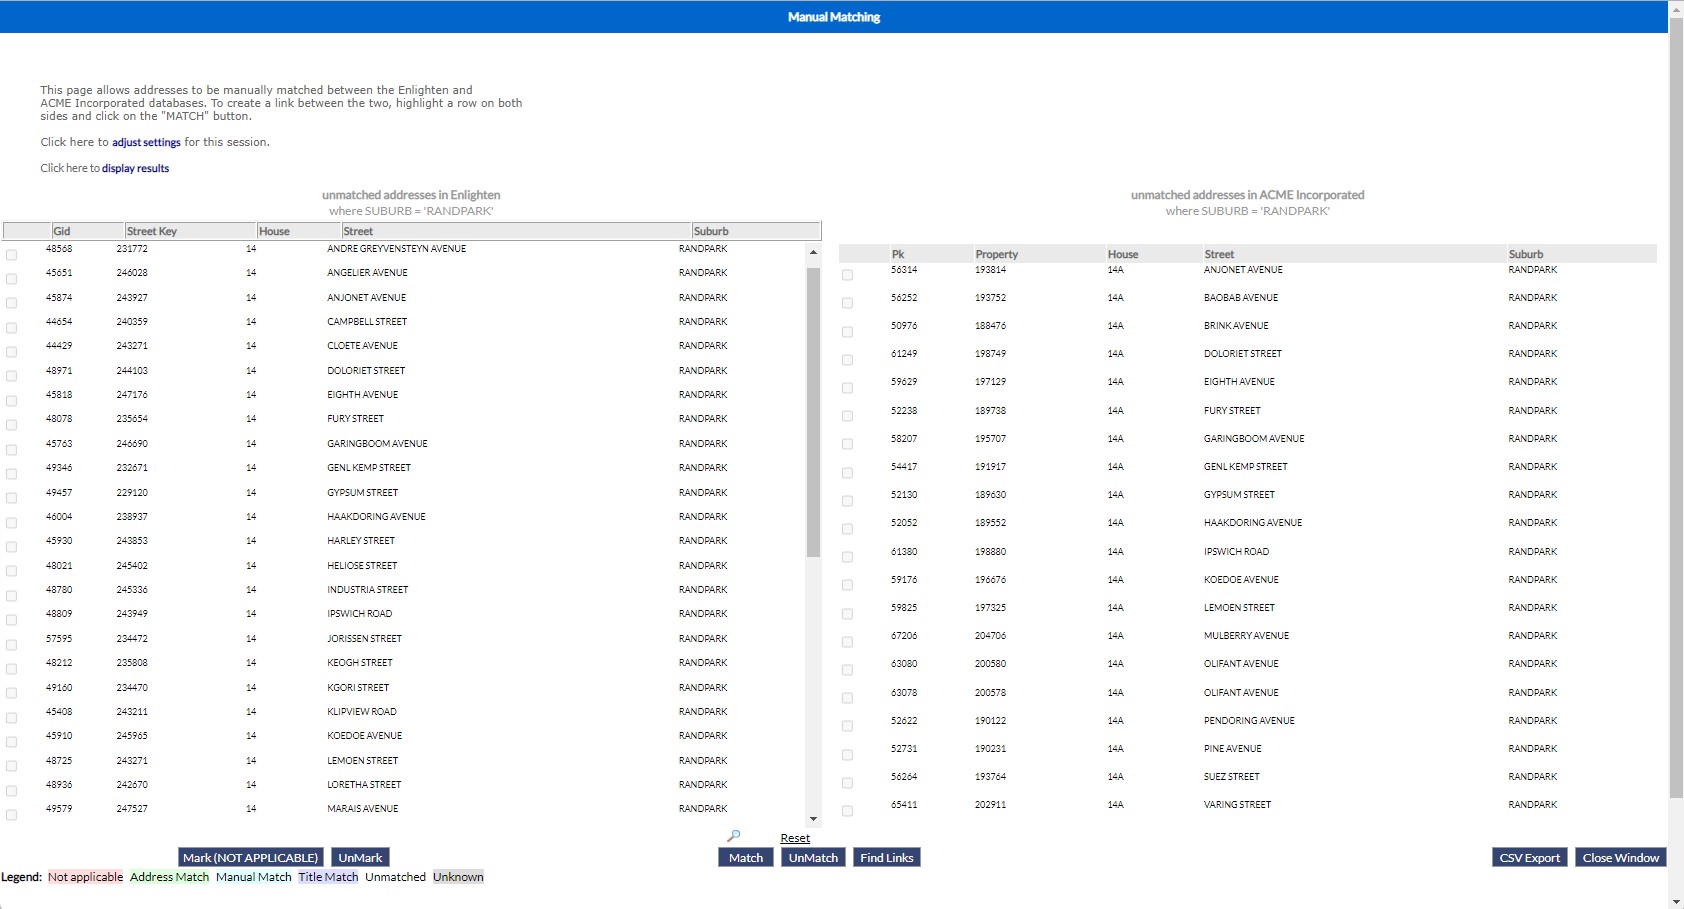Image resolution: width=1684 pixels, height=909 pixels.
Task: Click the Enlighten list vertical scrollbar thumb
Action: [x=813, y=410]
